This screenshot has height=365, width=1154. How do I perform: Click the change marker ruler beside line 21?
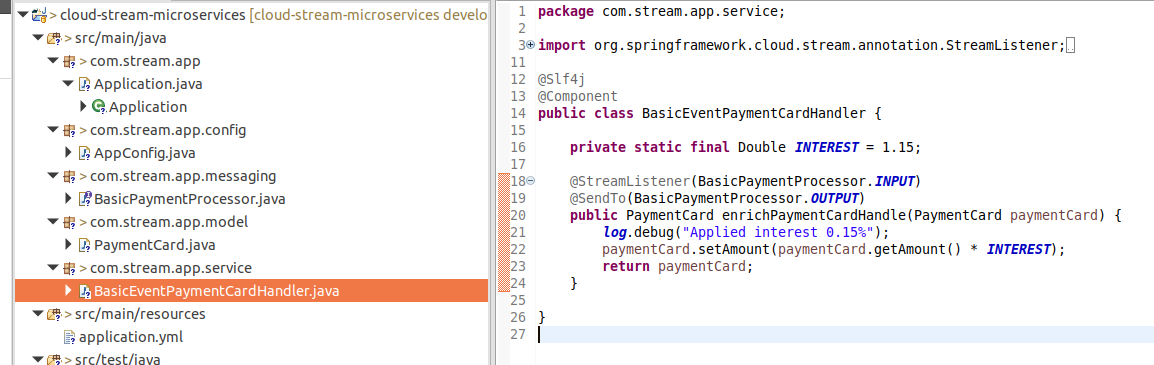coord(504,232)
